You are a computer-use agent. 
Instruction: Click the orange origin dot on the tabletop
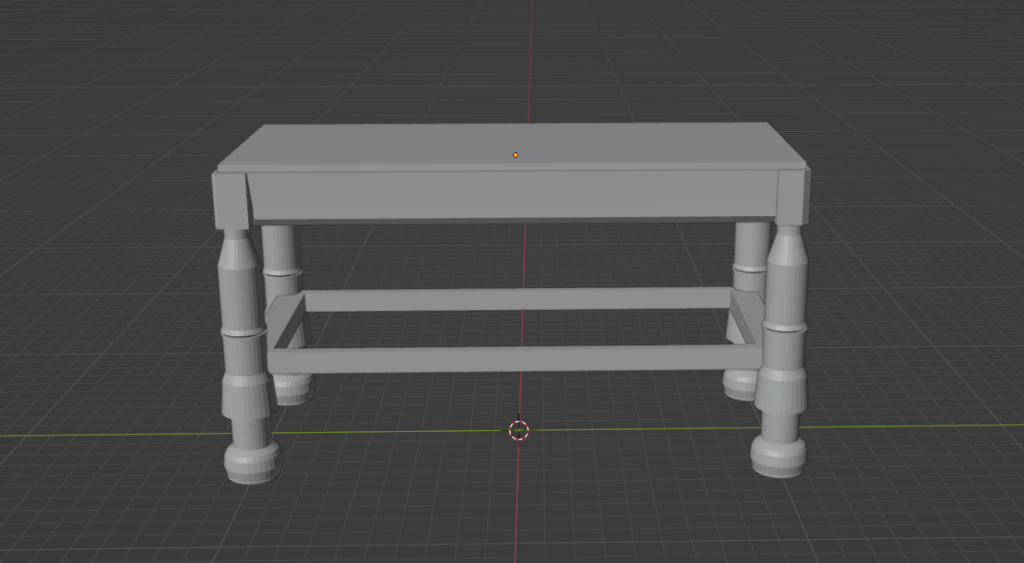tap(516, 155)
